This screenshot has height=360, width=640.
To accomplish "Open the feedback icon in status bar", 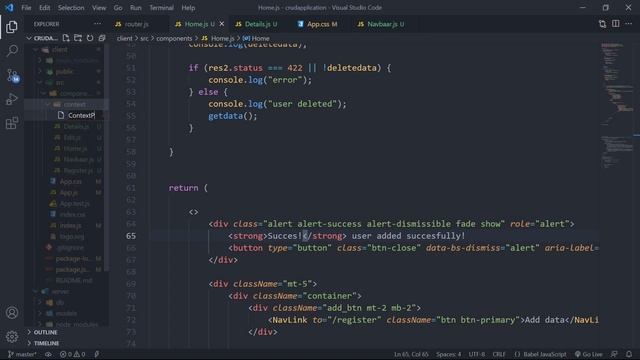I will 614,354.
